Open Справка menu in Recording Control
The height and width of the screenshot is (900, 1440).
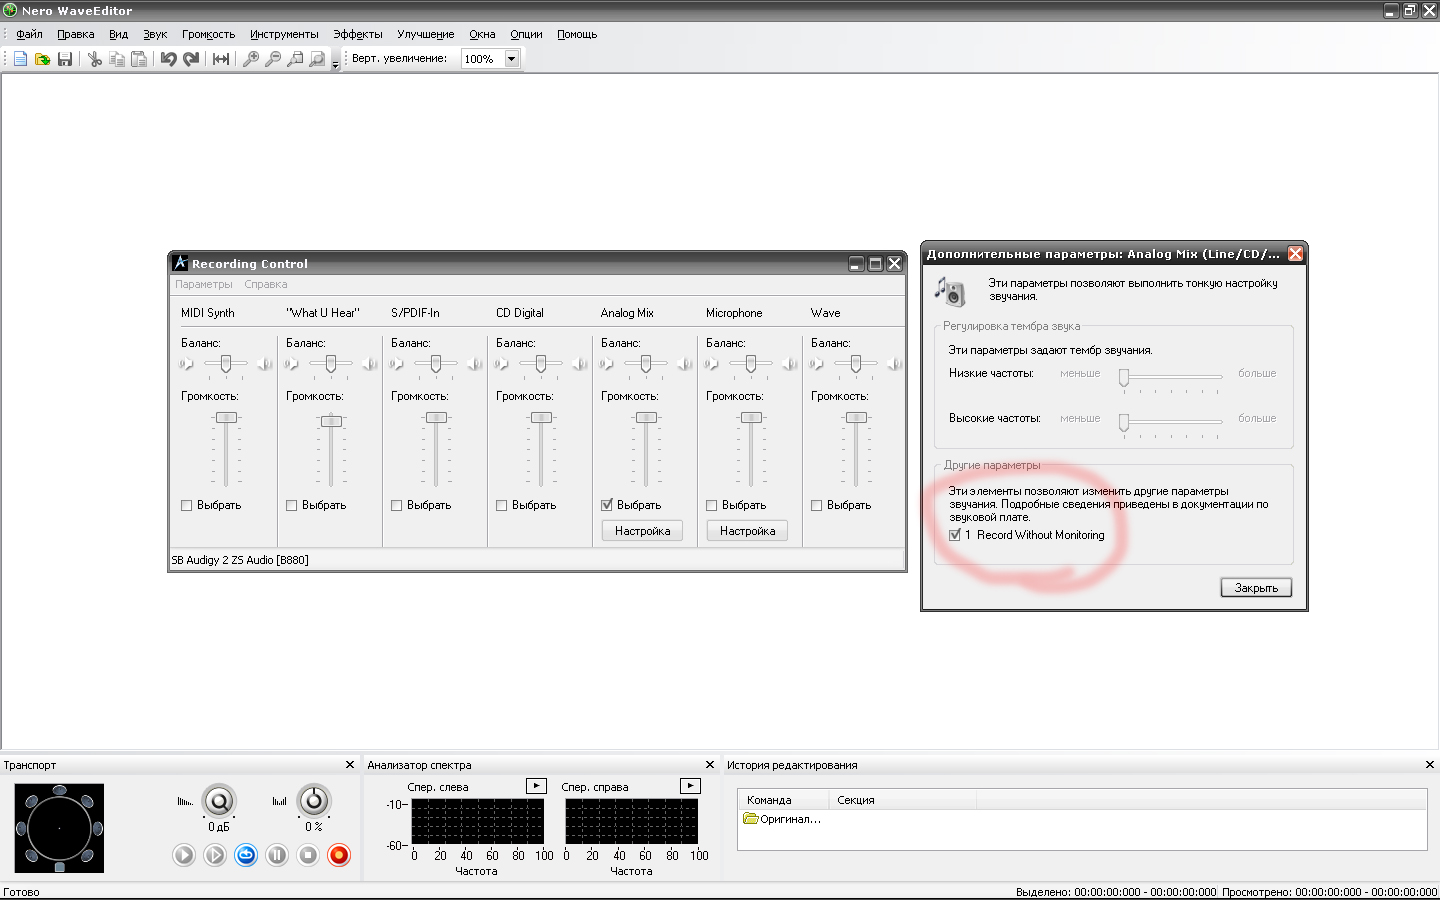(x=266, y=284)
